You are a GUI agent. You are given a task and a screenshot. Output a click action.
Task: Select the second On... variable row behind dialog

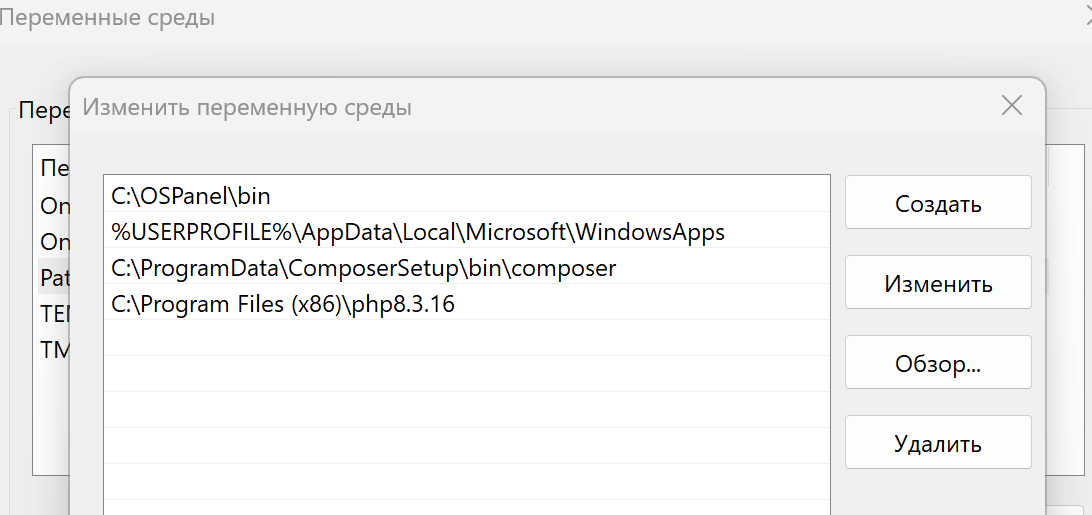pos(53,241)
